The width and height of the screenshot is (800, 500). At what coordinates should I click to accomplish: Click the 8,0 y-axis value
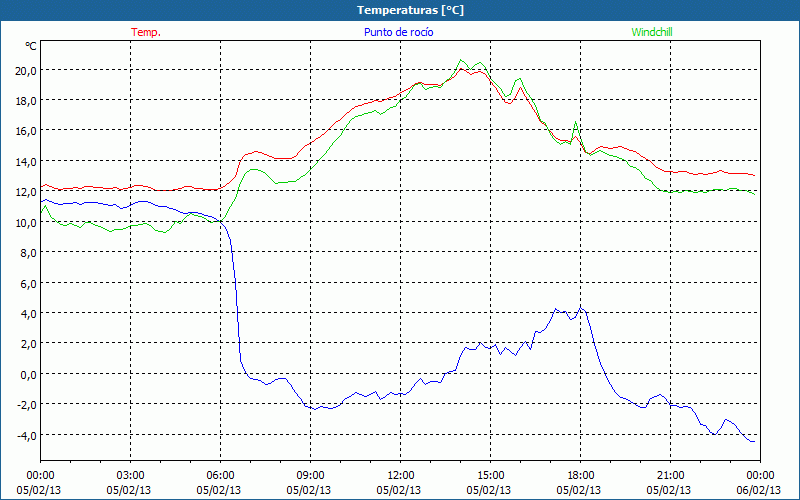tap(28, 253)
